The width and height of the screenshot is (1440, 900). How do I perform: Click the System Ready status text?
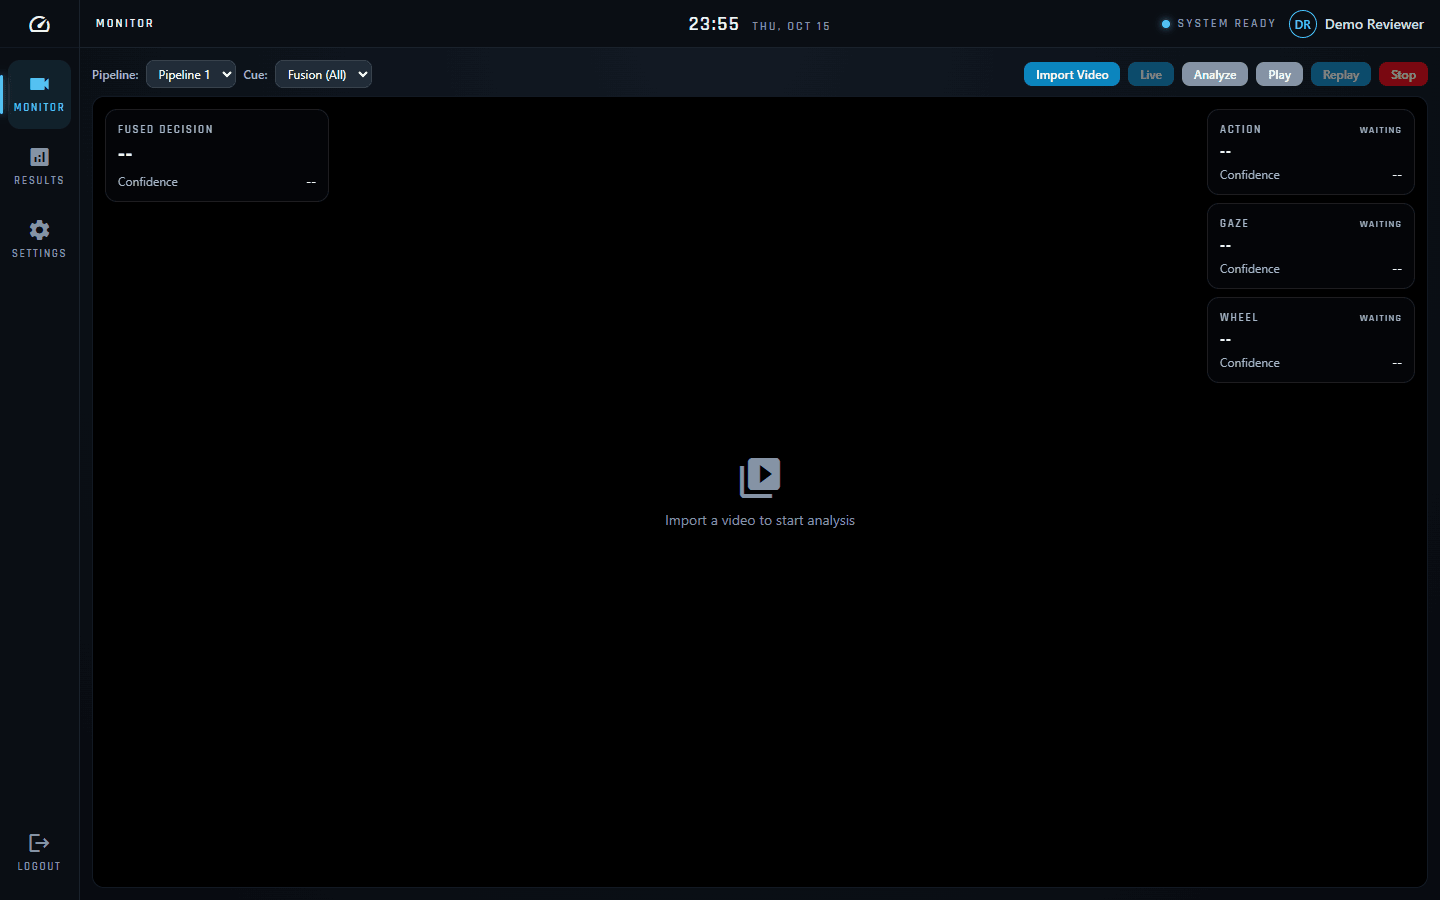pyautogui.click(x=1226, y=23)
